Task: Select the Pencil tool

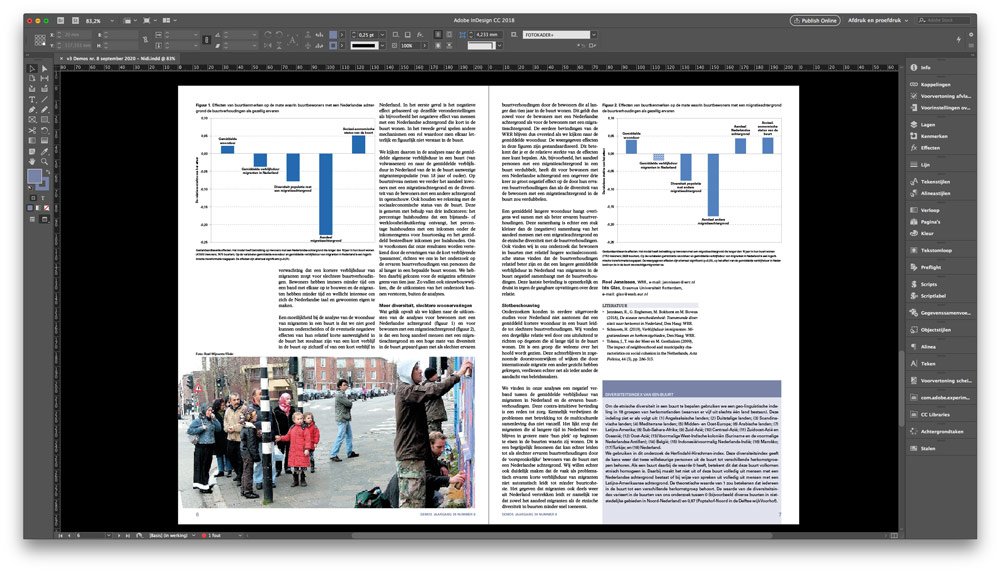Action: (44, 110)
